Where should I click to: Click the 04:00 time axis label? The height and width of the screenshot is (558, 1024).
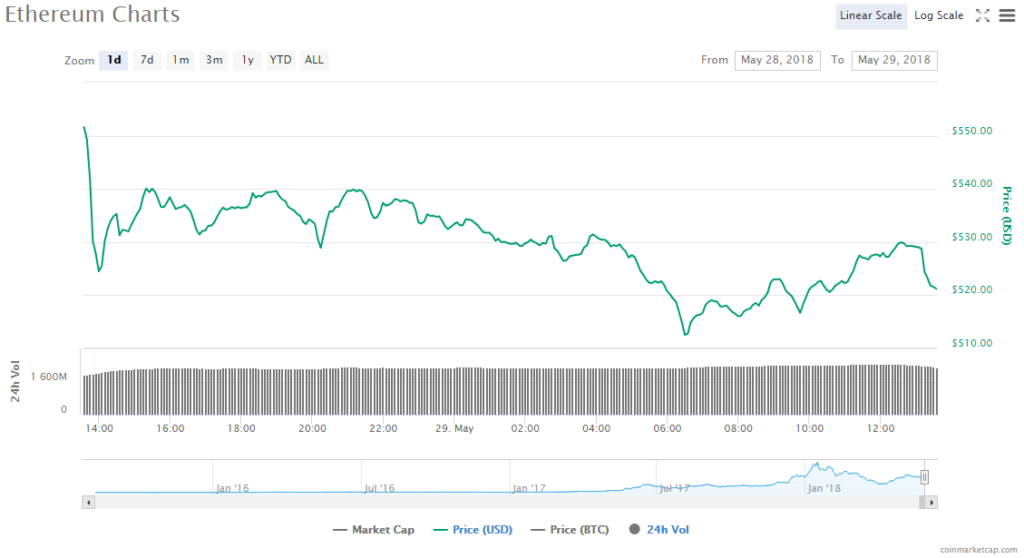(x=596, y=429)
